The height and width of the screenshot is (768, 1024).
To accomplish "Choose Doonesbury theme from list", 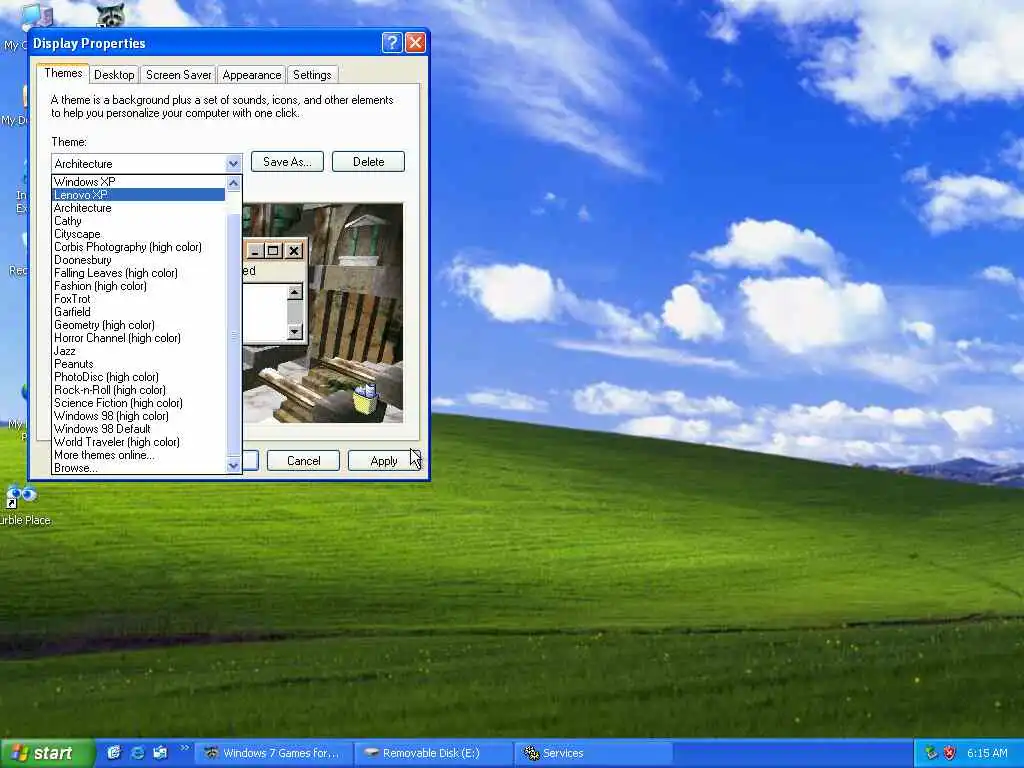I will (138, 260).
